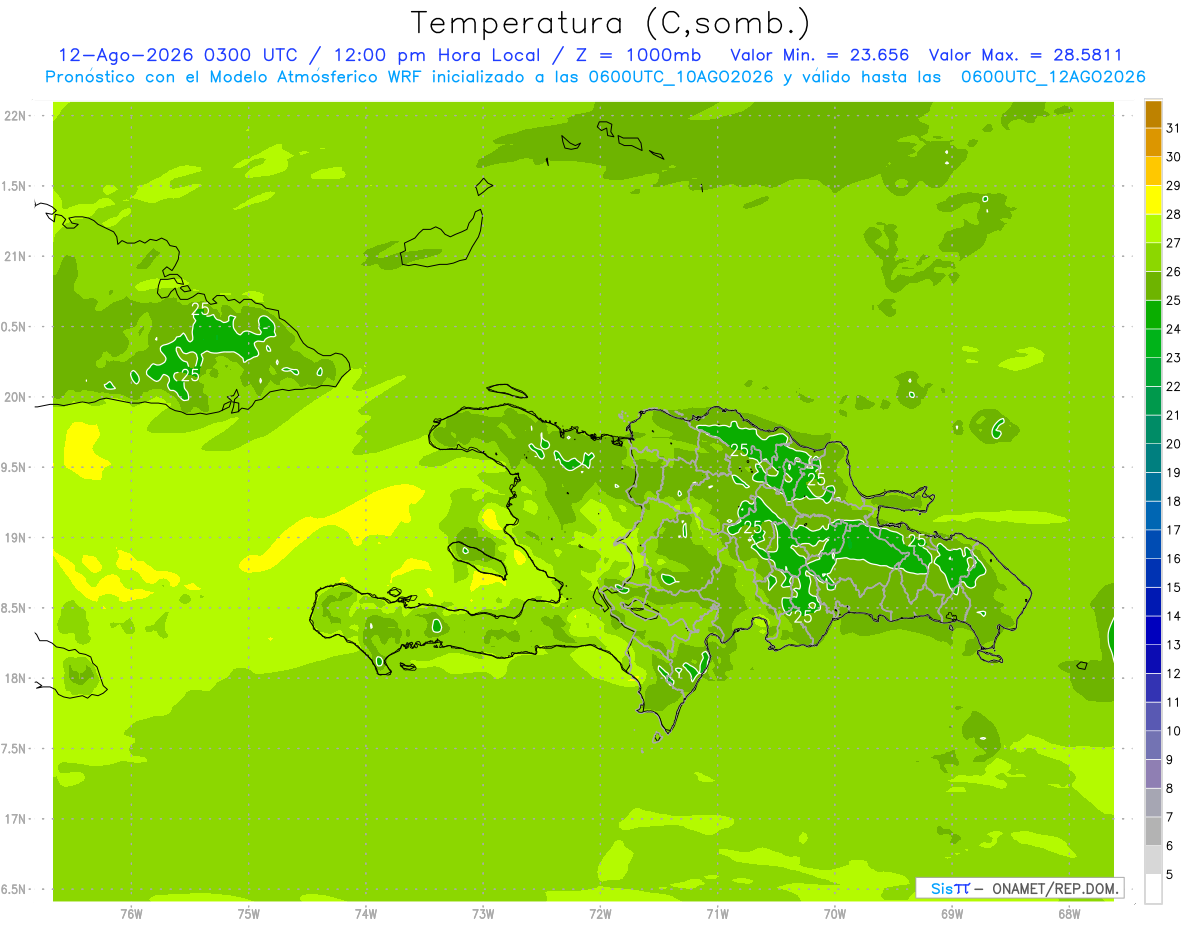1200x927 pixels.
Task: Click the '71W' longitude axis label
Action: tap(717, 914)
